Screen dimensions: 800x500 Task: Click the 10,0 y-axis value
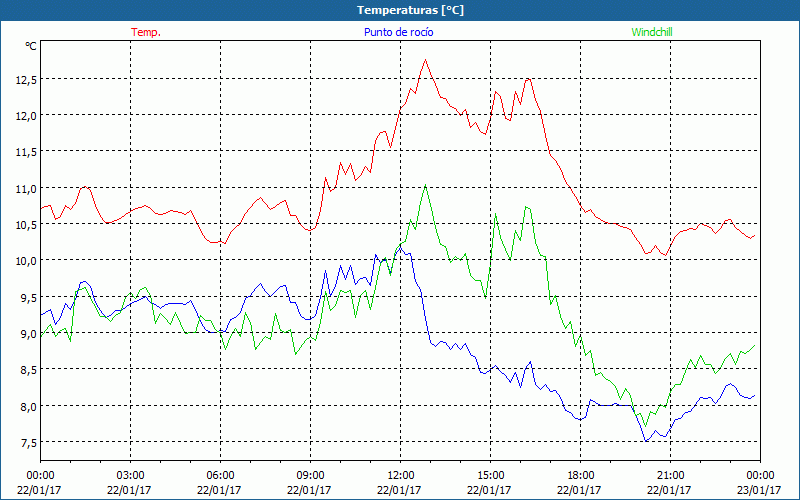pos(26,261)
